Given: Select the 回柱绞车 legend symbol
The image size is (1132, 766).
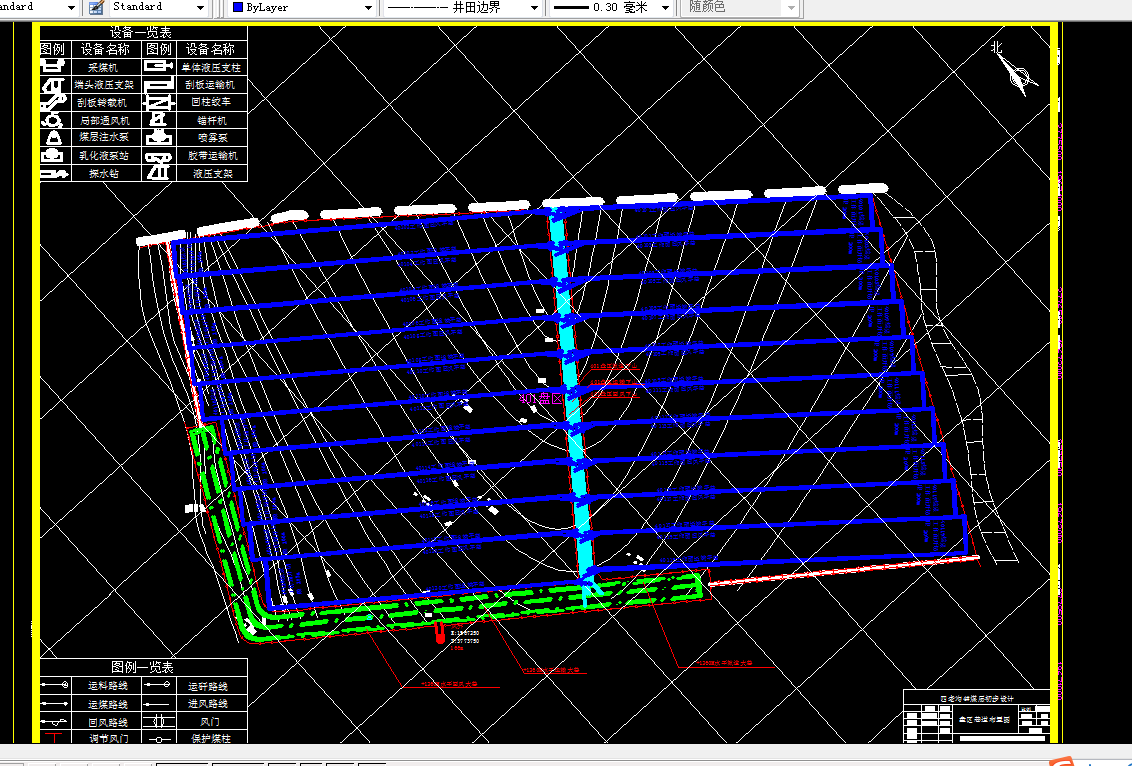Looking at the screenshot, I should coord(159,102).
